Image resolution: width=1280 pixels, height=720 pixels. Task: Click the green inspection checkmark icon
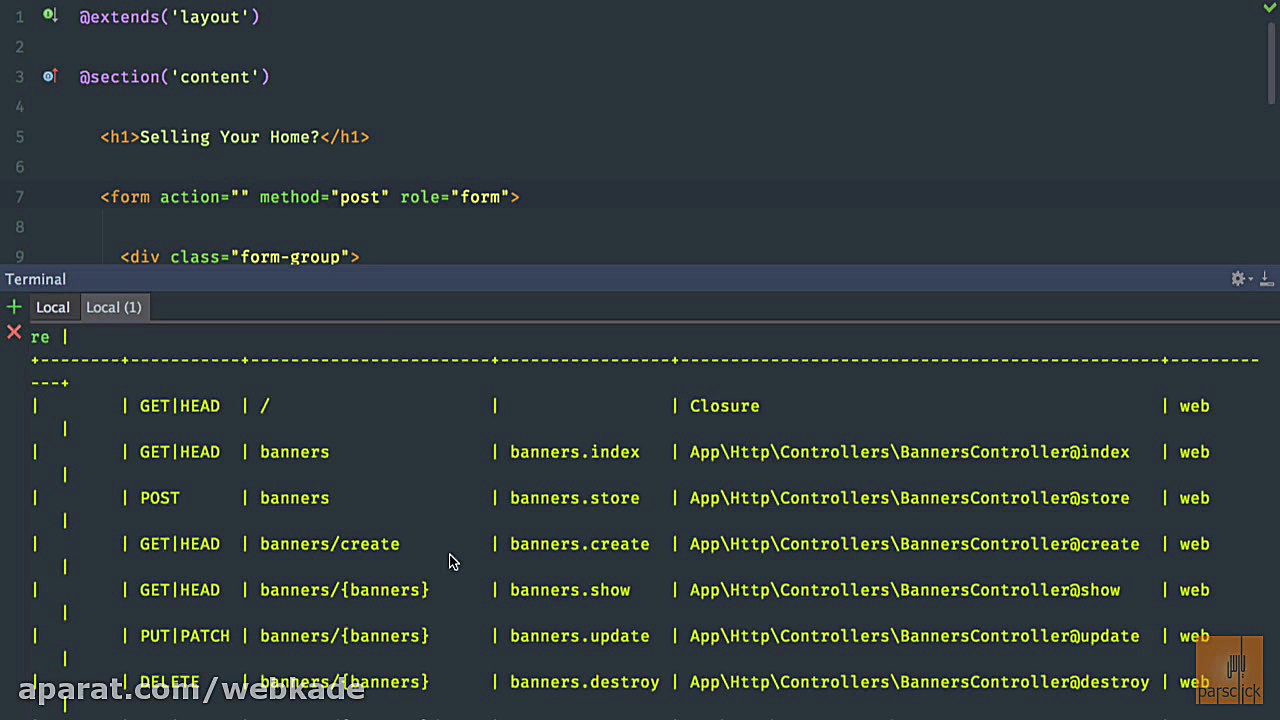(x=1269, y=8)
